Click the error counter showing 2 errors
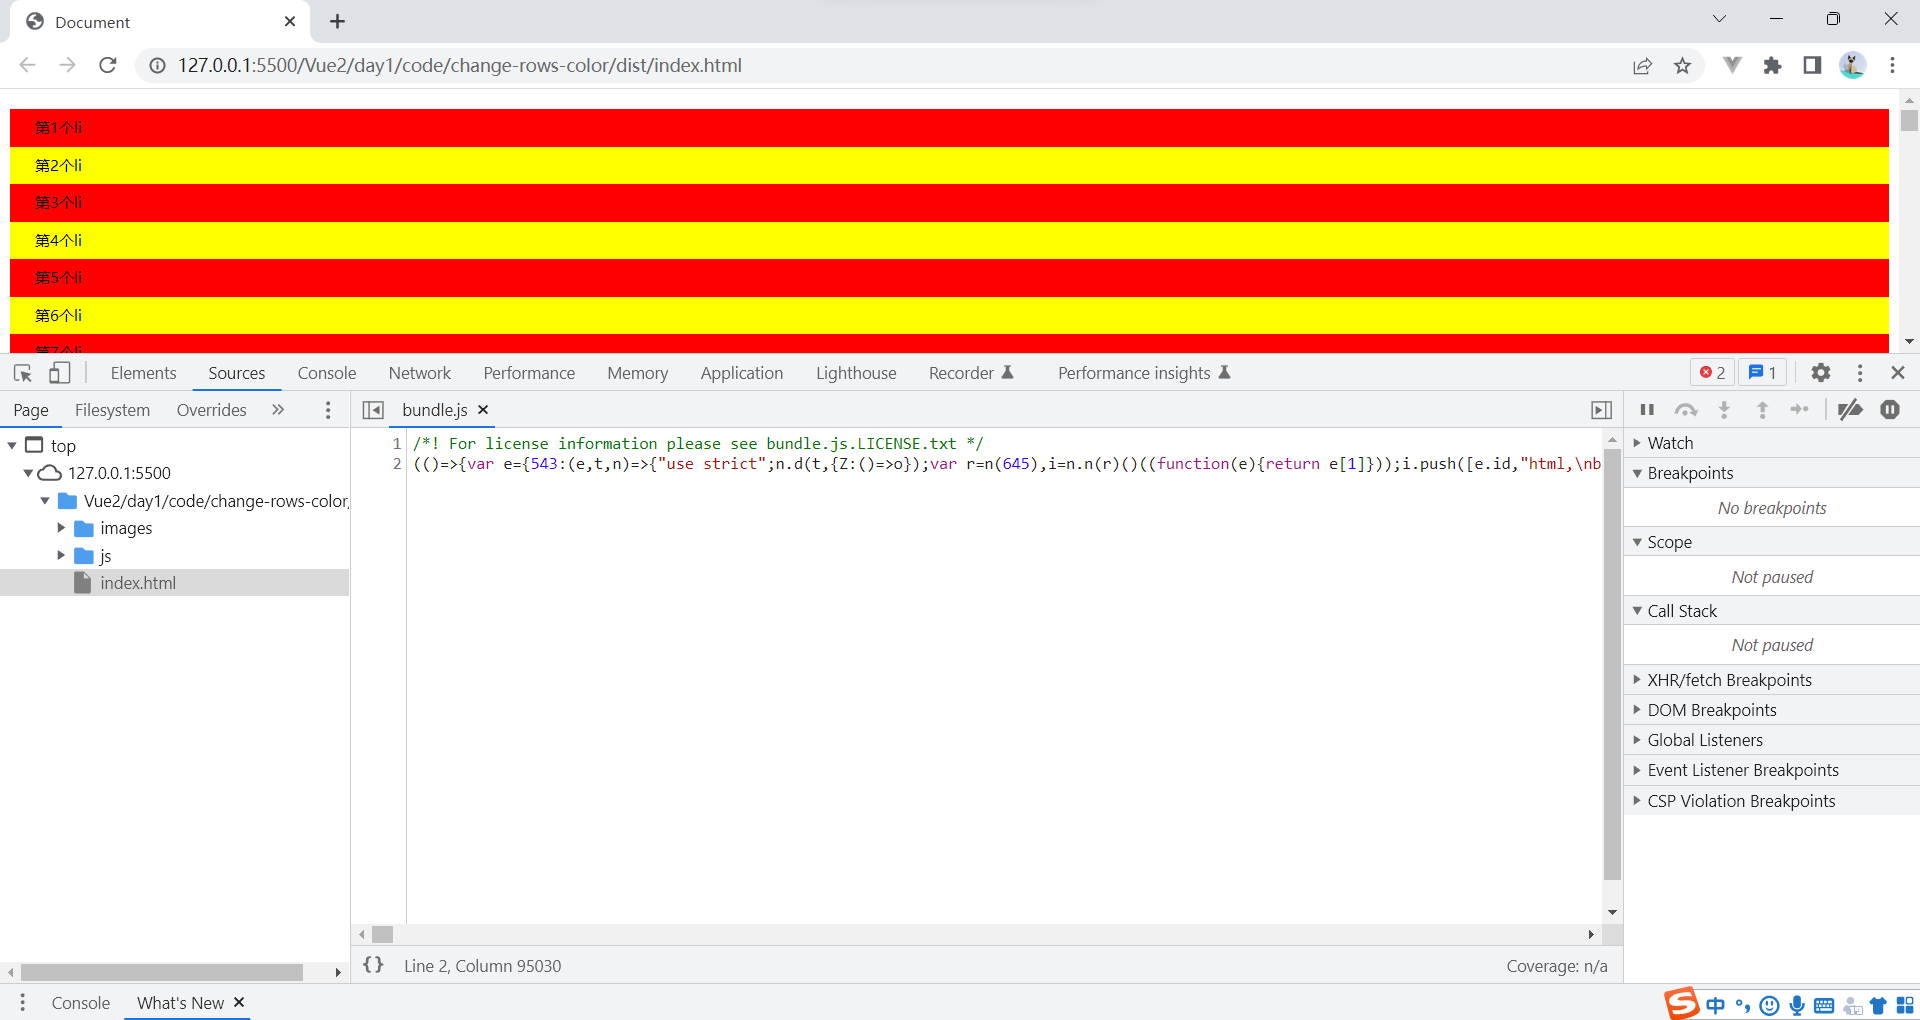1920x1020 pixels. point(1711,372)
